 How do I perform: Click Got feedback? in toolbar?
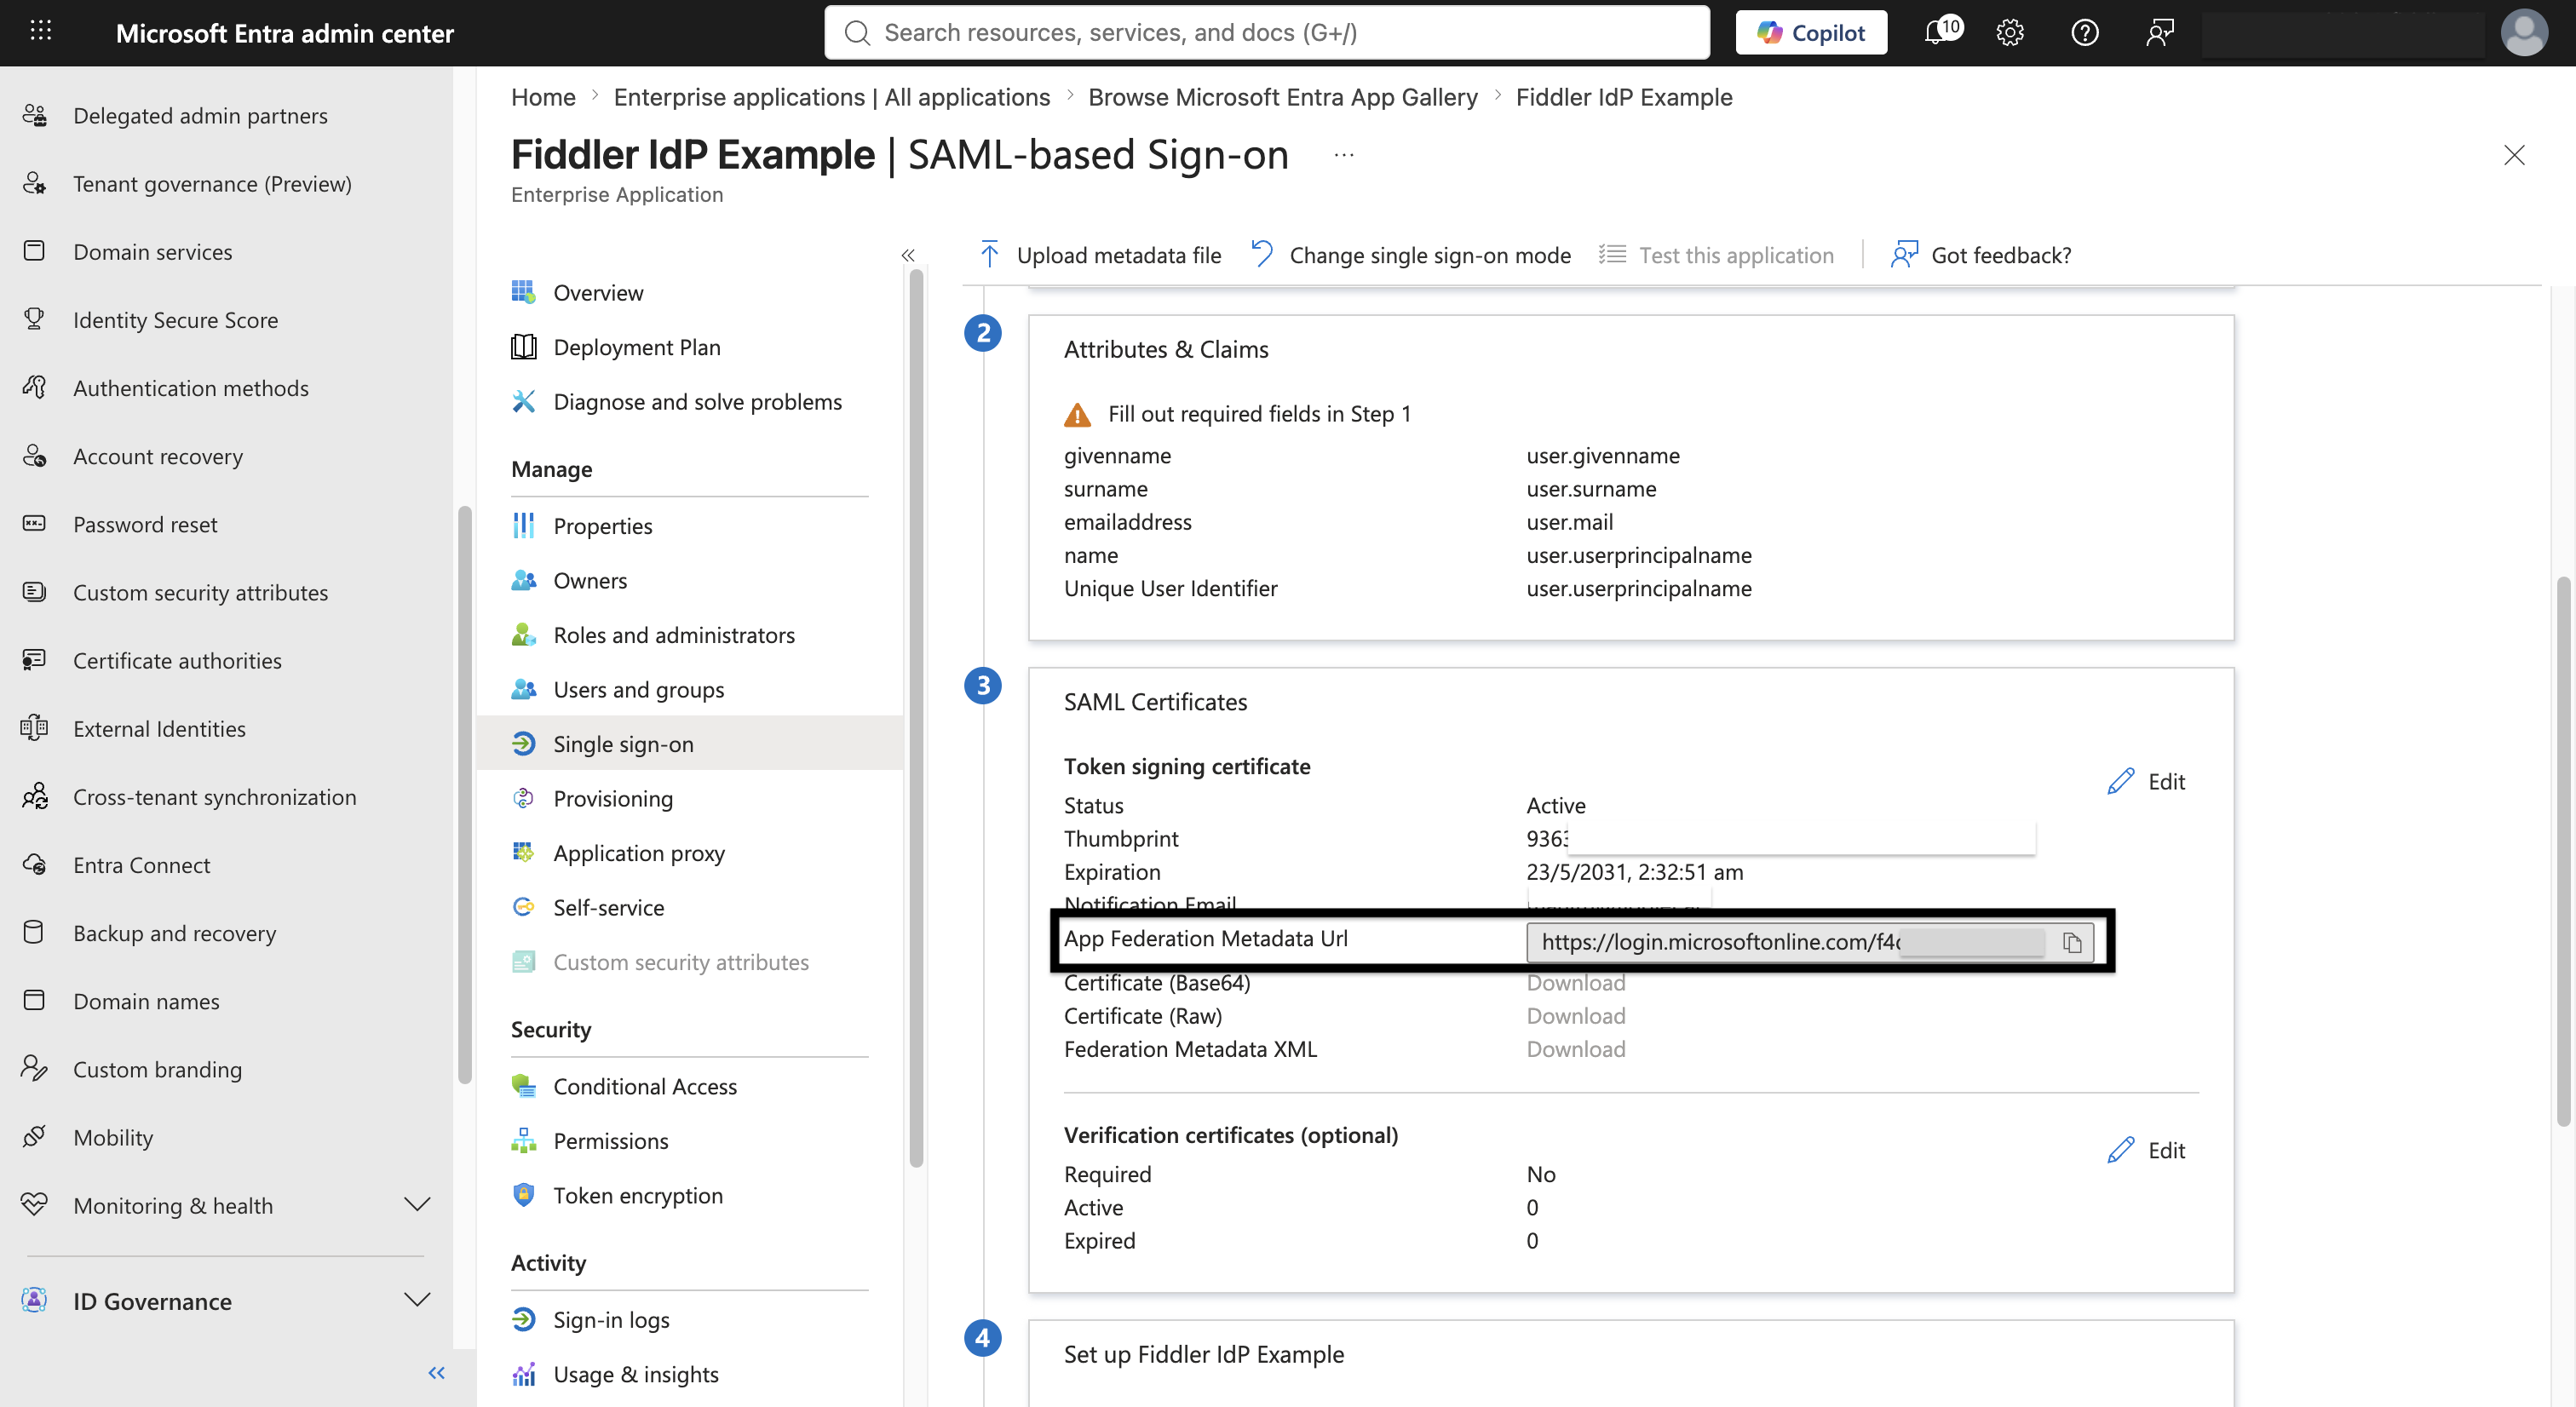point(1981,255)
